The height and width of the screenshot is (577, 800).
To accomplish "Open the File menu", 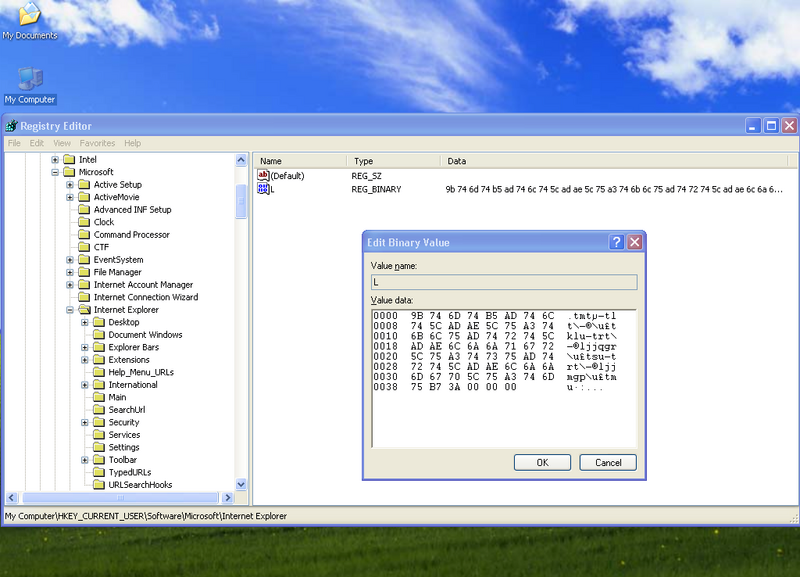I will pos(14,143).
